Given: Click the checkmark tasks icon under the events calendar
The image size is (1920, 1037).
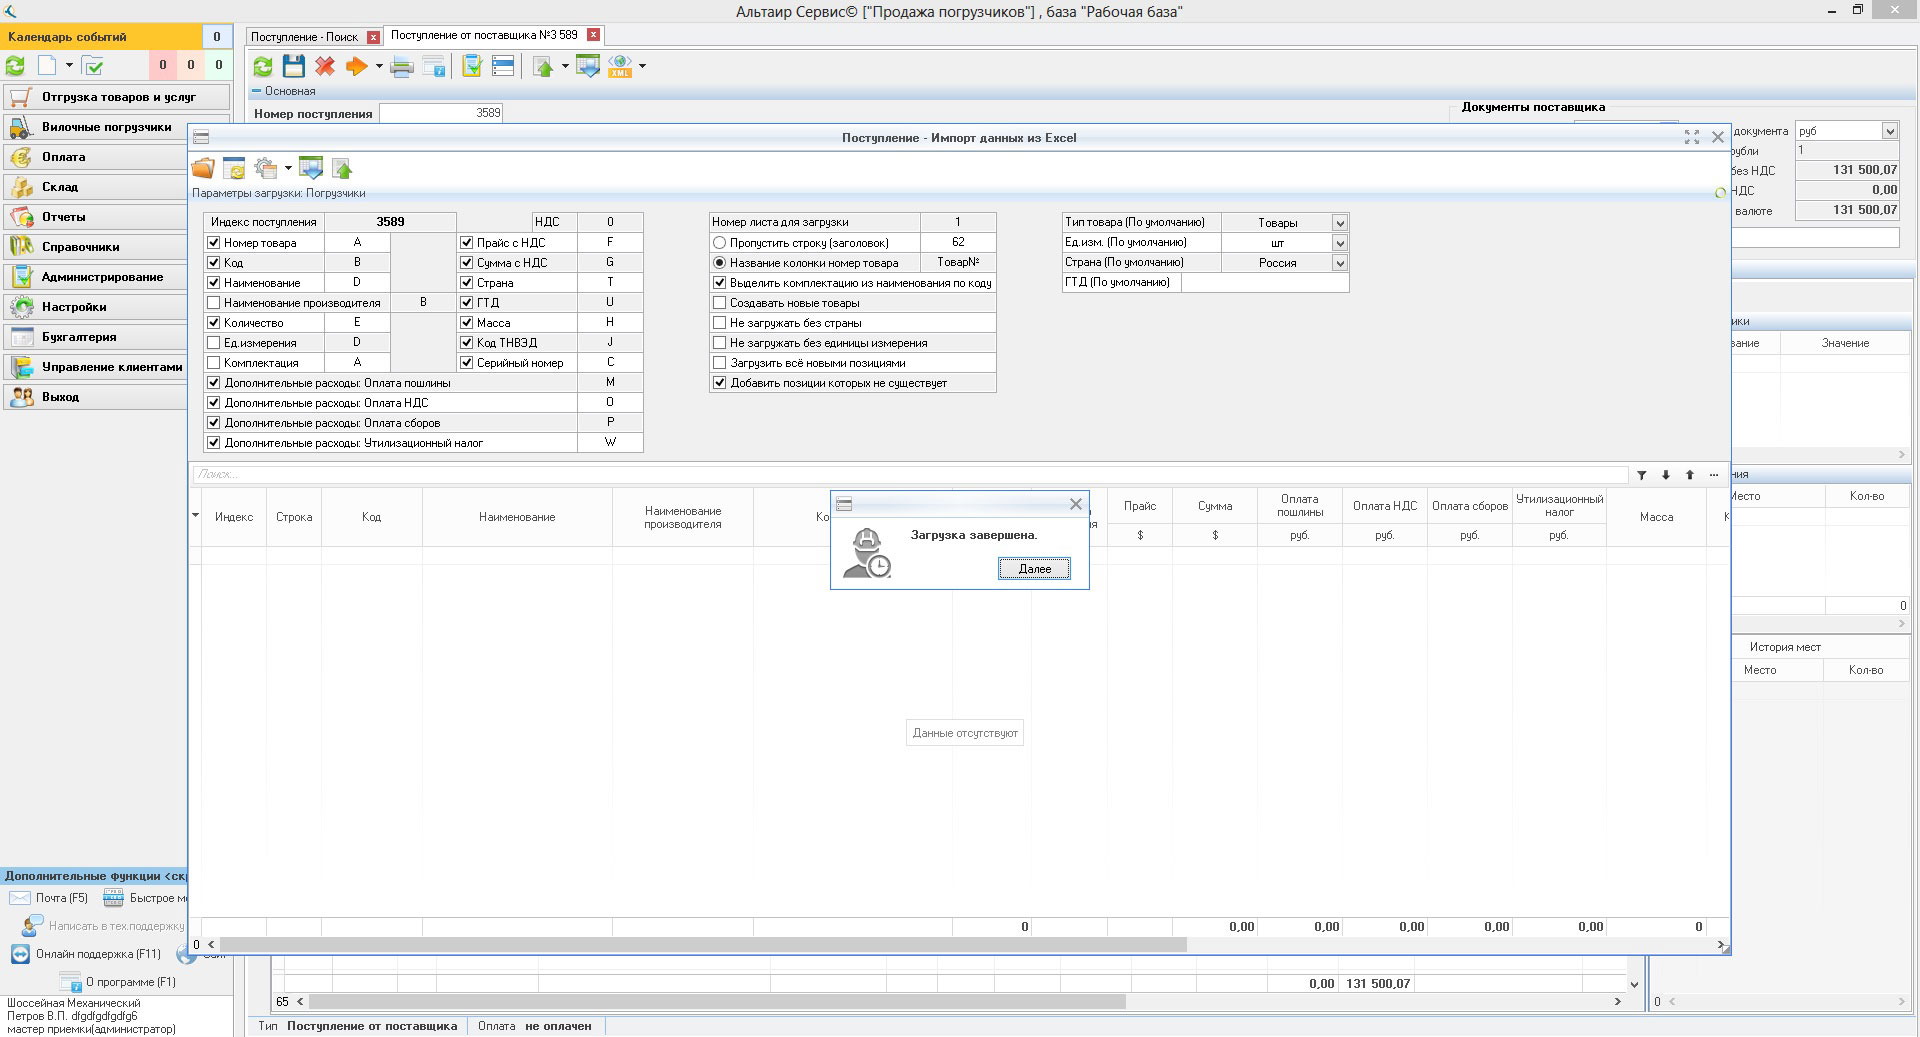Looking at the screenshot, I should tap(93, 66).
